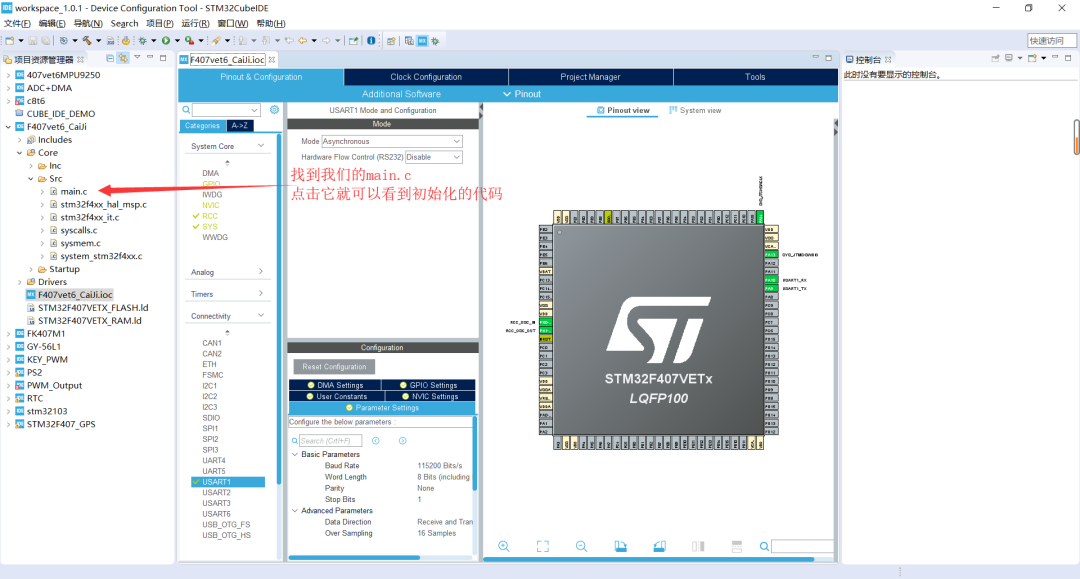Click the parameter Search (Ctrl+F) field
The height and width of the screenshot is (579, 1080).
[x=330, y=441]
